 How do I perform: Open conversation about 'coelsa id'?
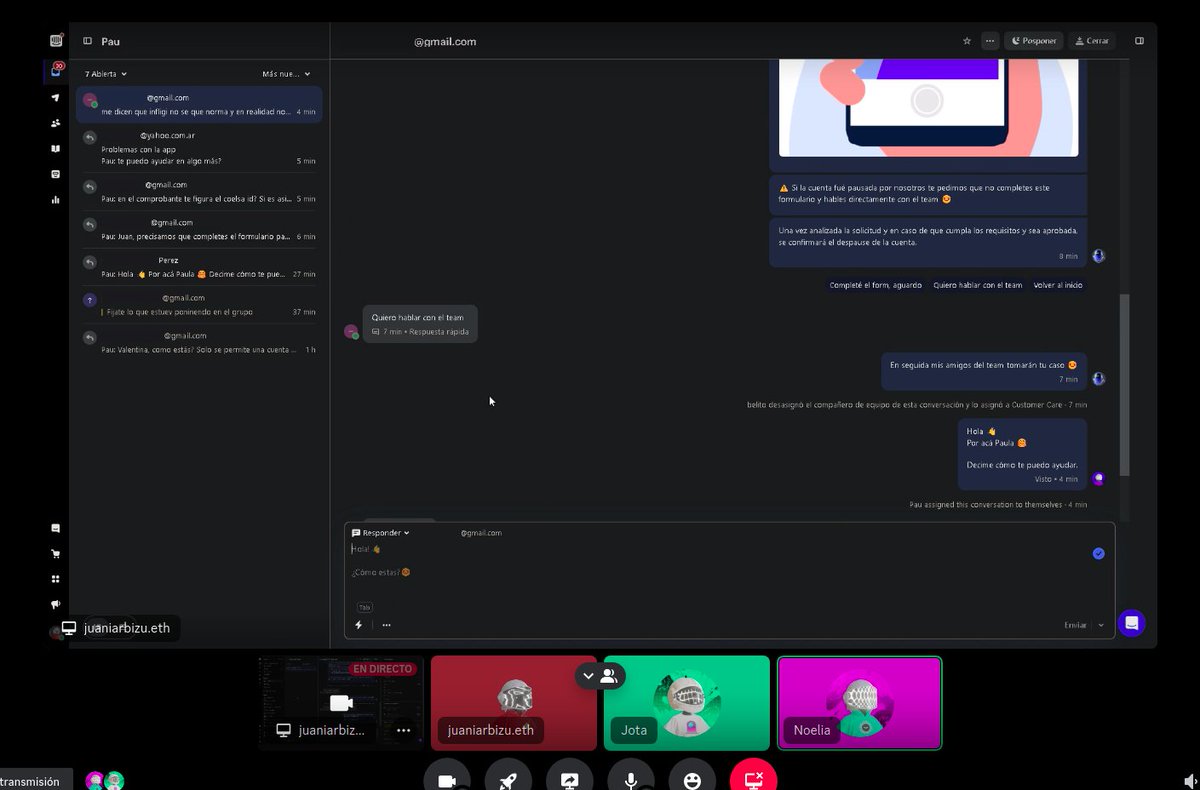coord(199,192)
